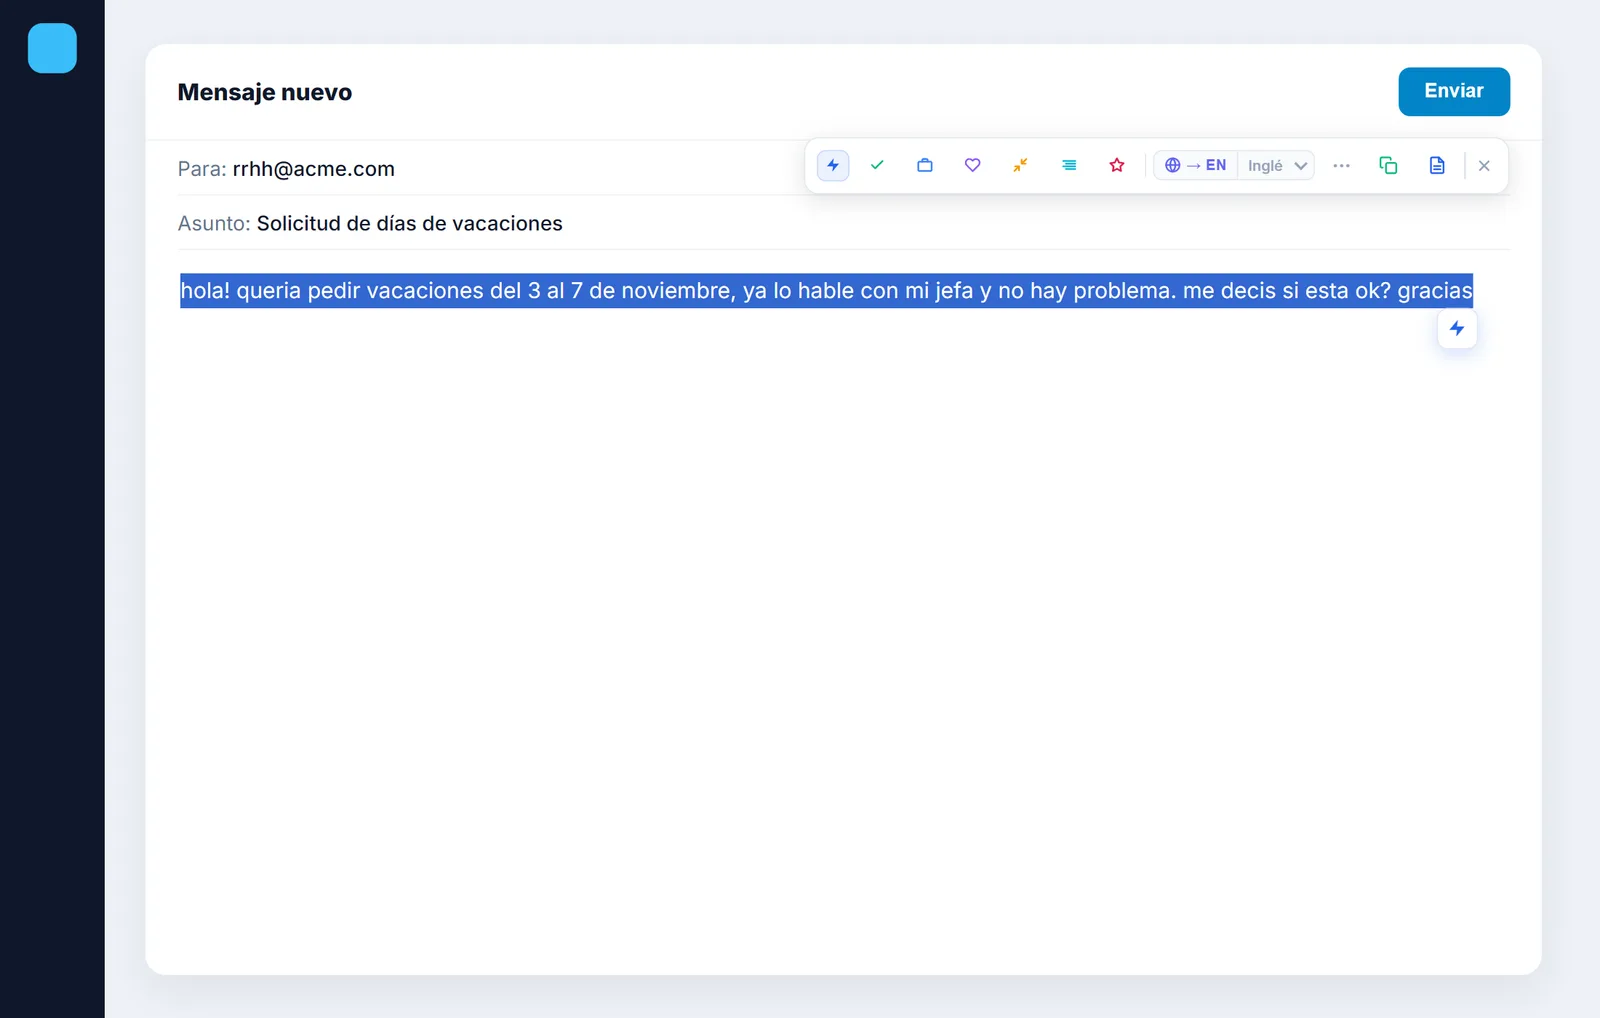Click the blue app logo in sidebar
1600x1018 pixels.
52,48
